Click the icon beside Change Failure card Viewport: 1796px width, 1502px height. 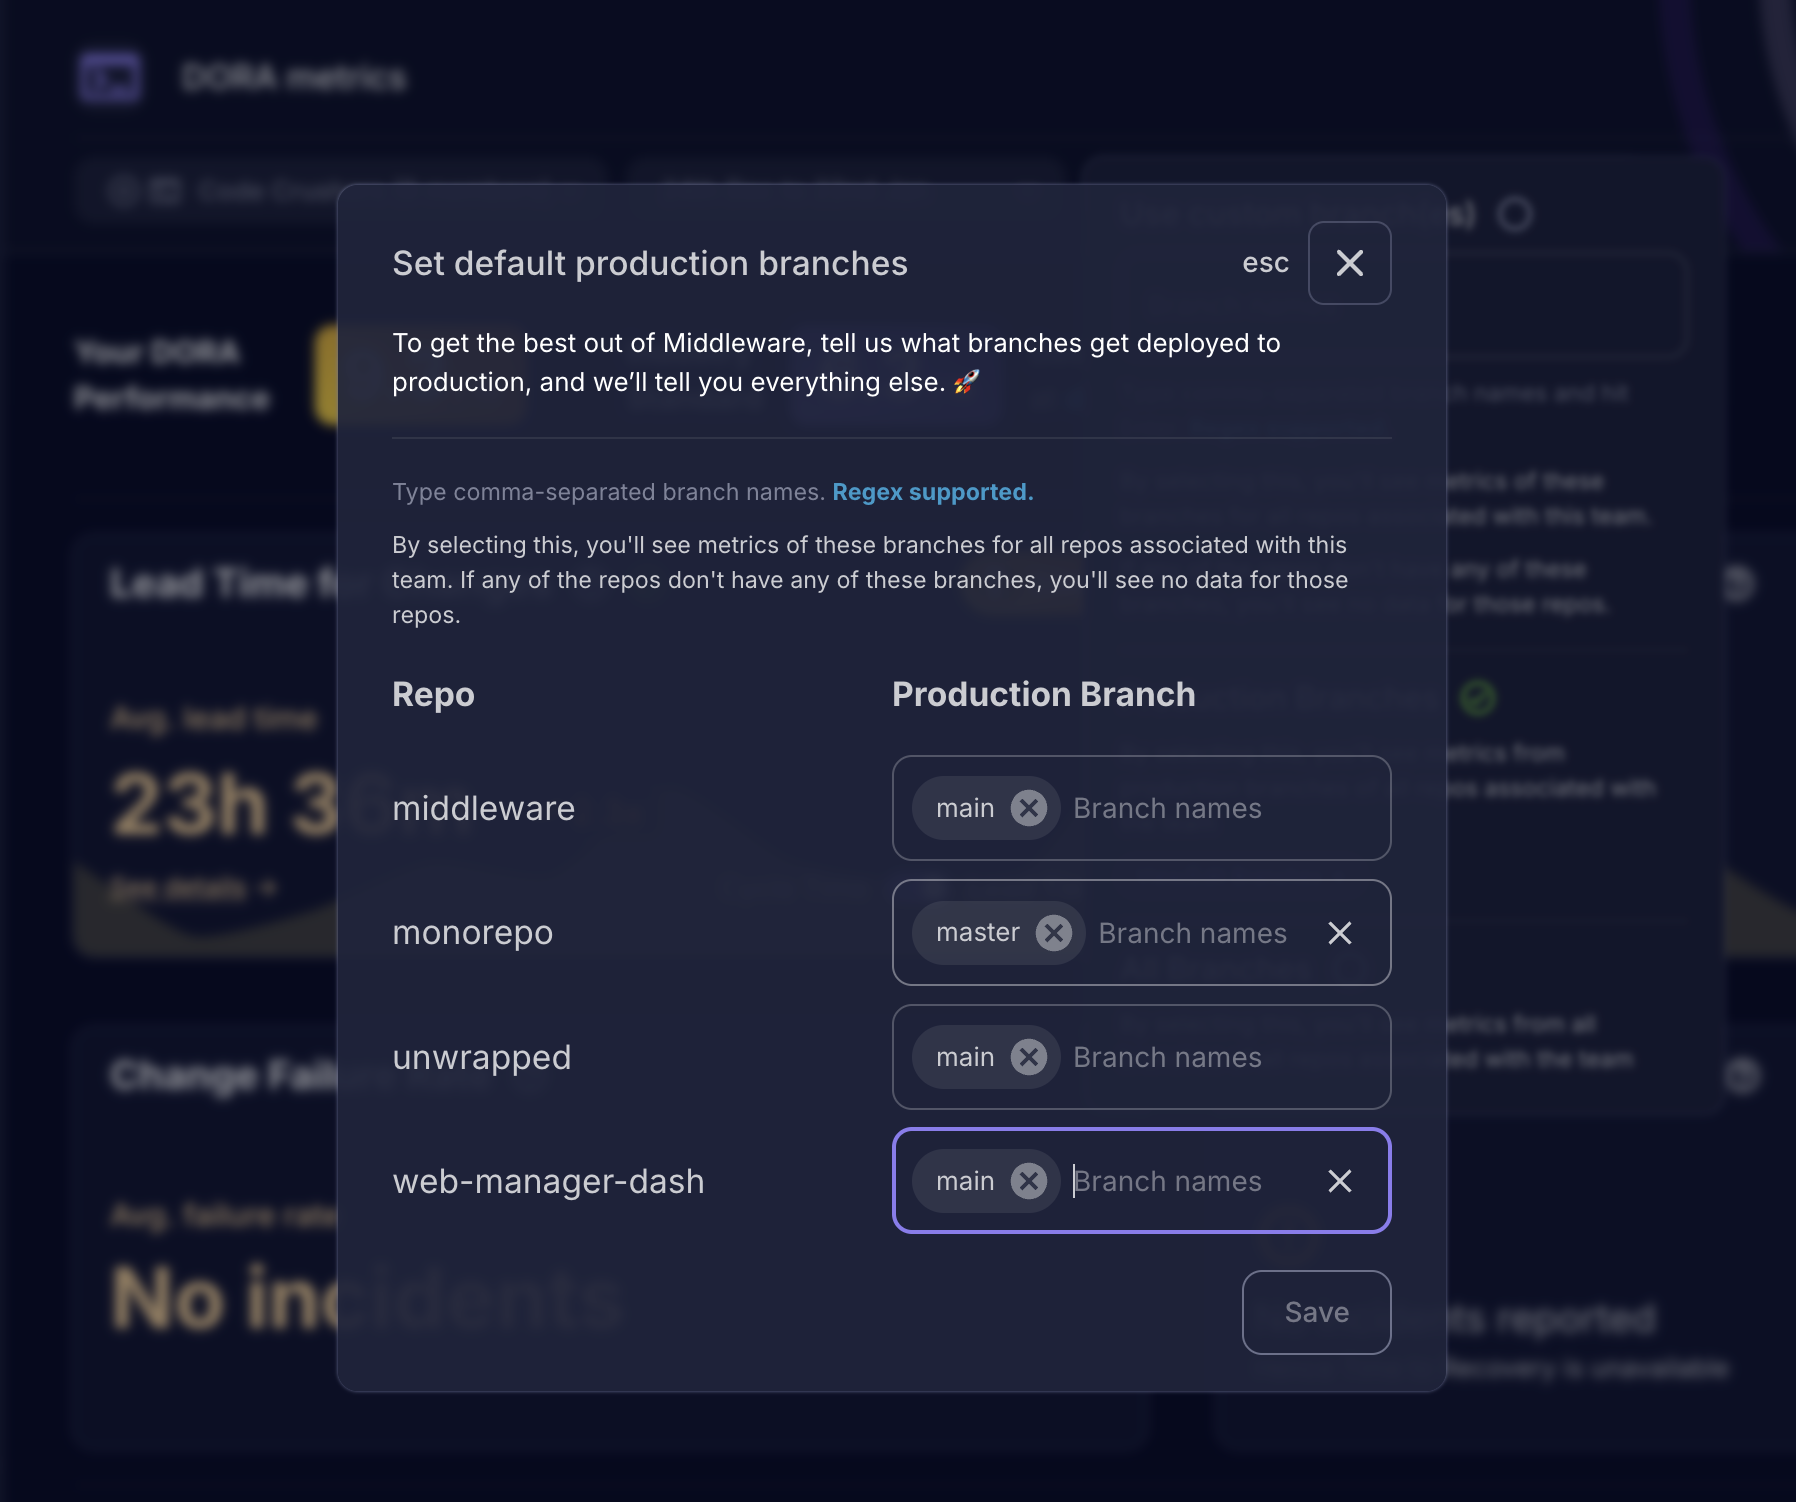click(x=1742, y=1076)
